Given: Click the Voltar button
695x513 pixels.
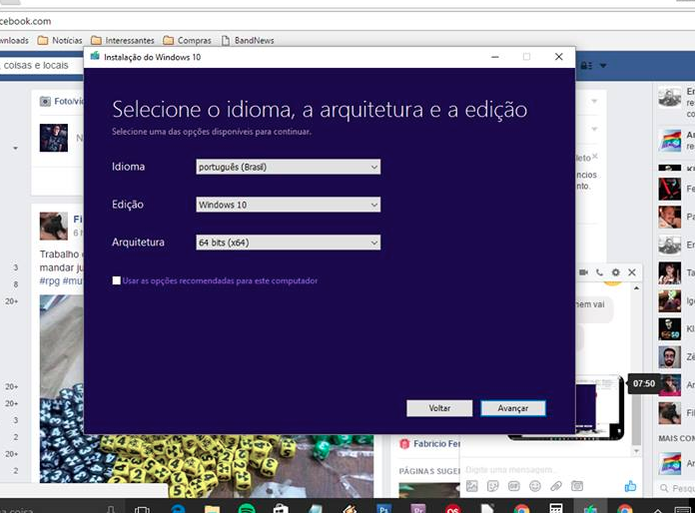Looking at the screenshot, I should 439,408.
